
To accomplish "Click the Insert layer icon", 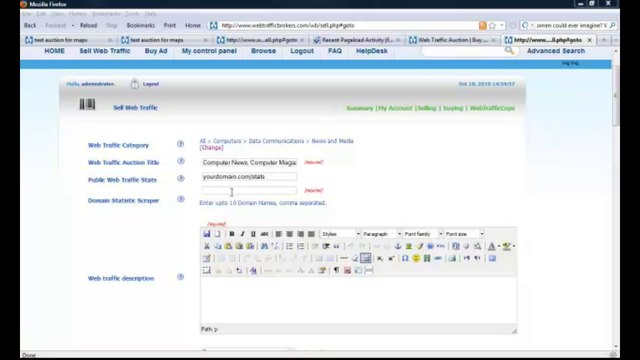I will coord(207,270).
